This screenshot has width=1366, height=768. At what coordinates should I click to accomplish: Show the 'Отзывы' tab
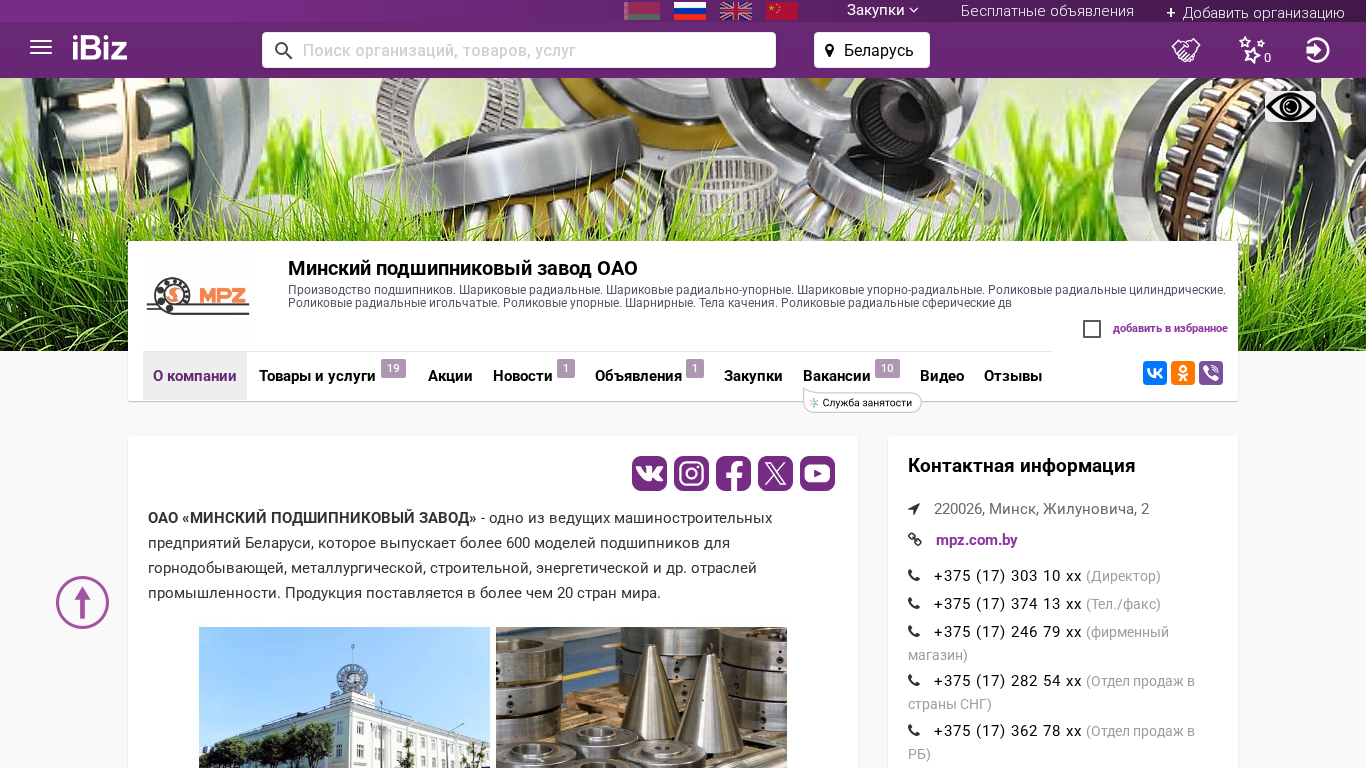(1013, 376)
